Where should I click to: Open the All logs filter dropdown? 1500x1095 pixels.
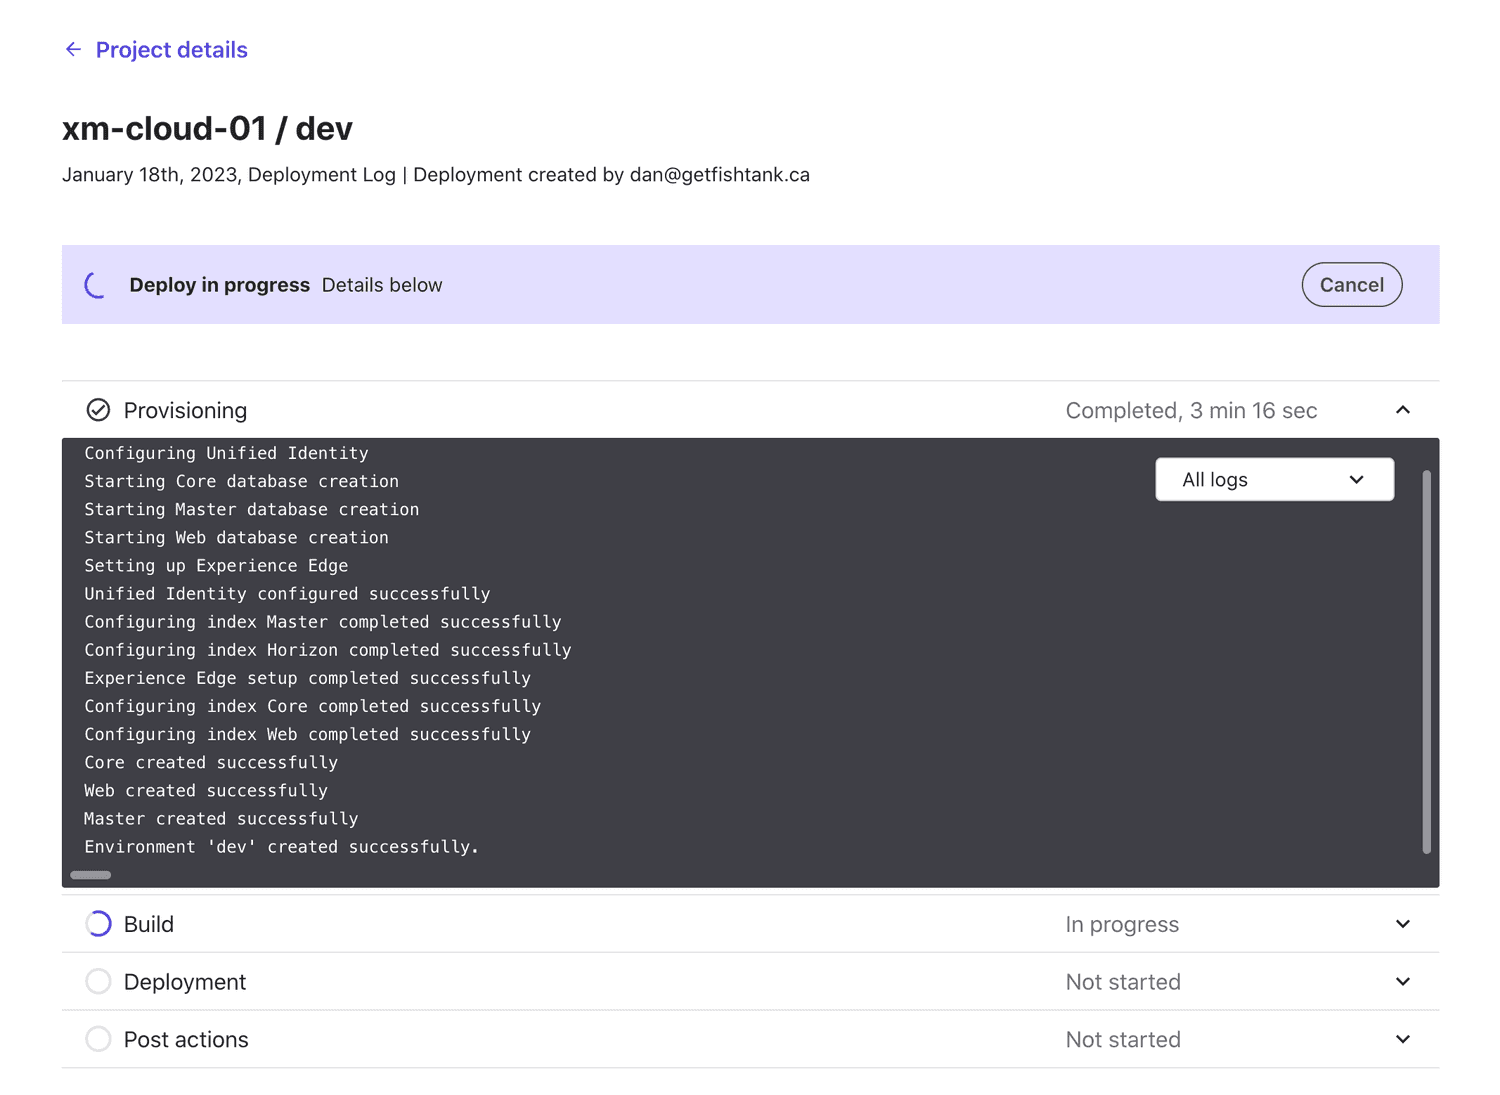pos(1274,480)
